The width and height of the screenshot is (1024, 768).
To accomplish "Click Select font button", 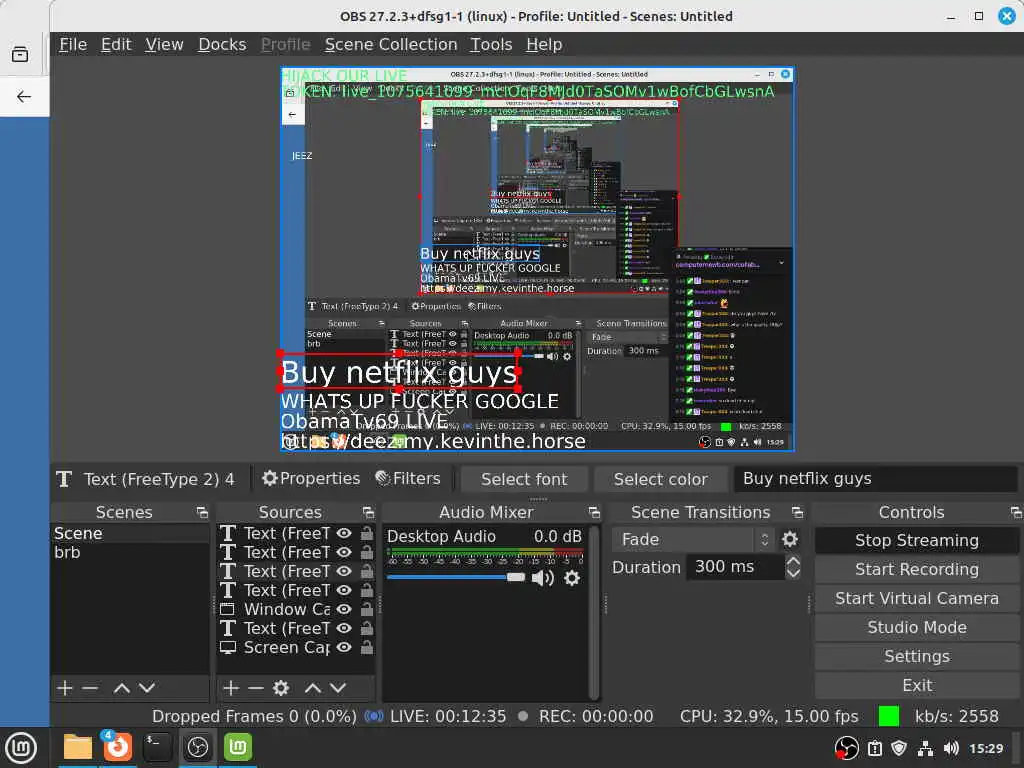I will [524, 479].
